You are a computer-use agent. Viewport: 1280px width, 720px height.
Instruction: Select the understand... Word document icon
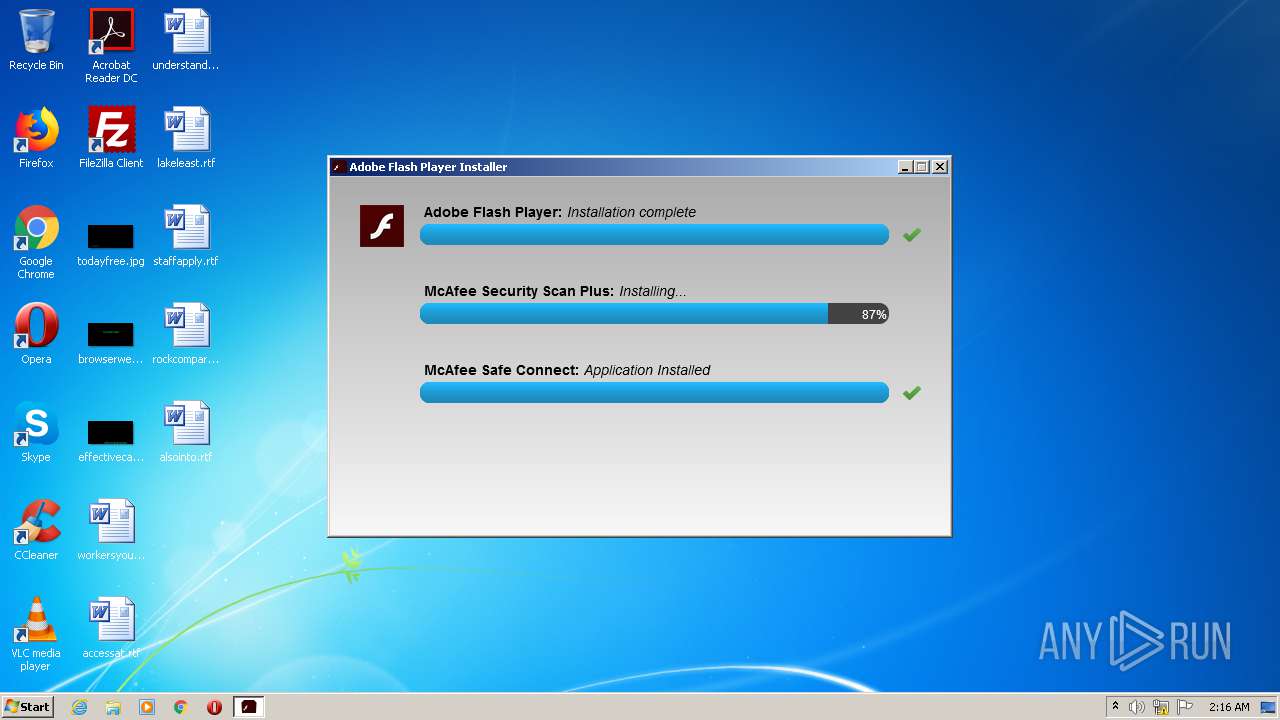pos(186,41)
